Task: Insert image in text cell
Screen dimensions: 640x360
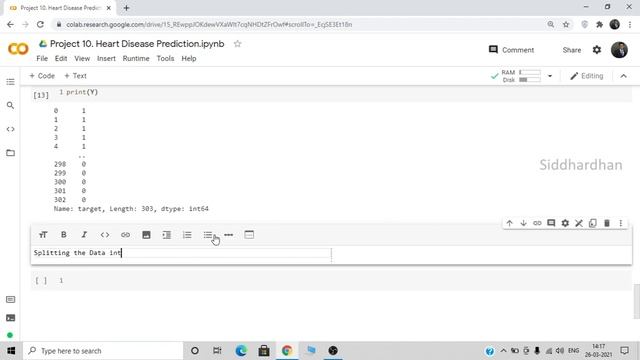Action: [x=146, y=235]
